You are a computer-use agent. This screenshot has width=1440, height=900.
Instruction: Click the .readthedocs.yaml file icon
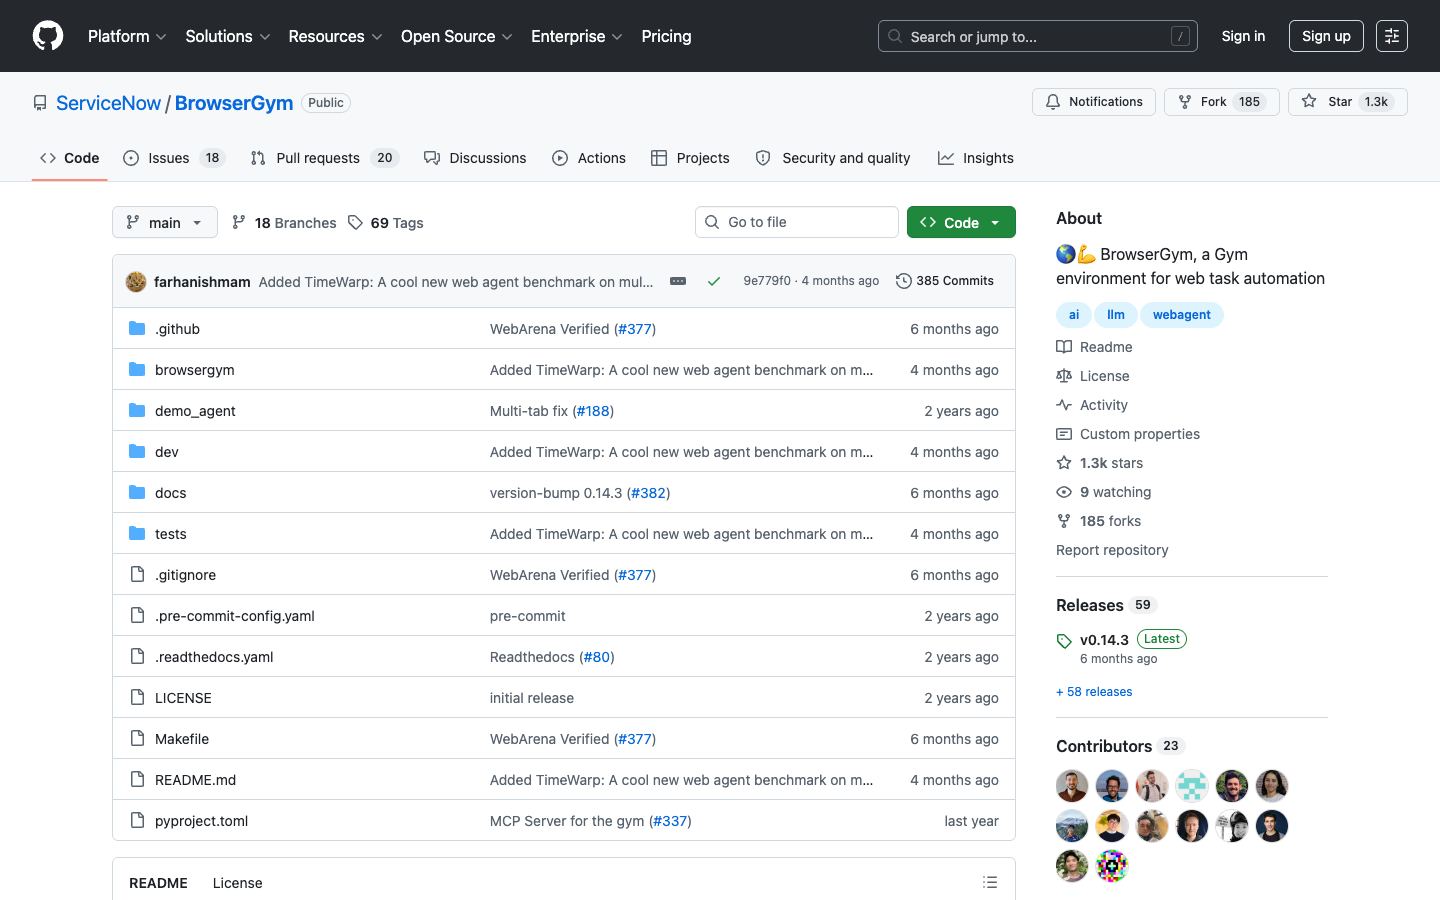point(137,656)
